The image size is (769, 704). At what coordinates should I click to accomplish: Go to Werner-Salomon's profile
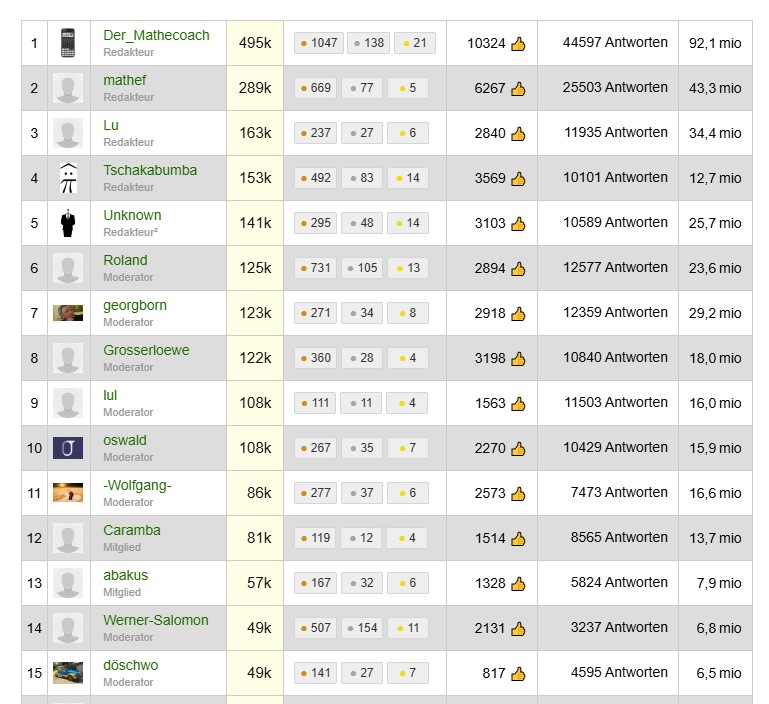point(156,620)
